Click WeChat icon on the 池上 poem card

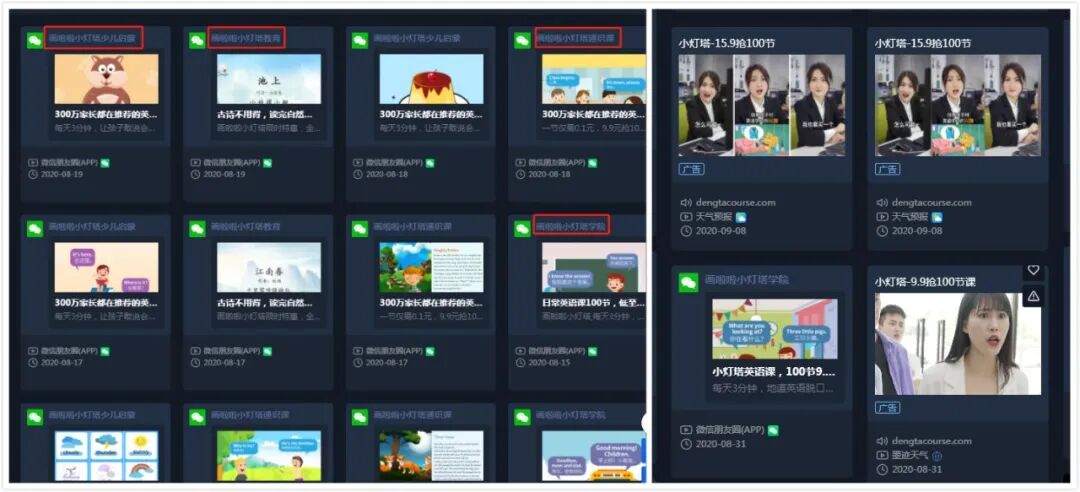[197, 41]
